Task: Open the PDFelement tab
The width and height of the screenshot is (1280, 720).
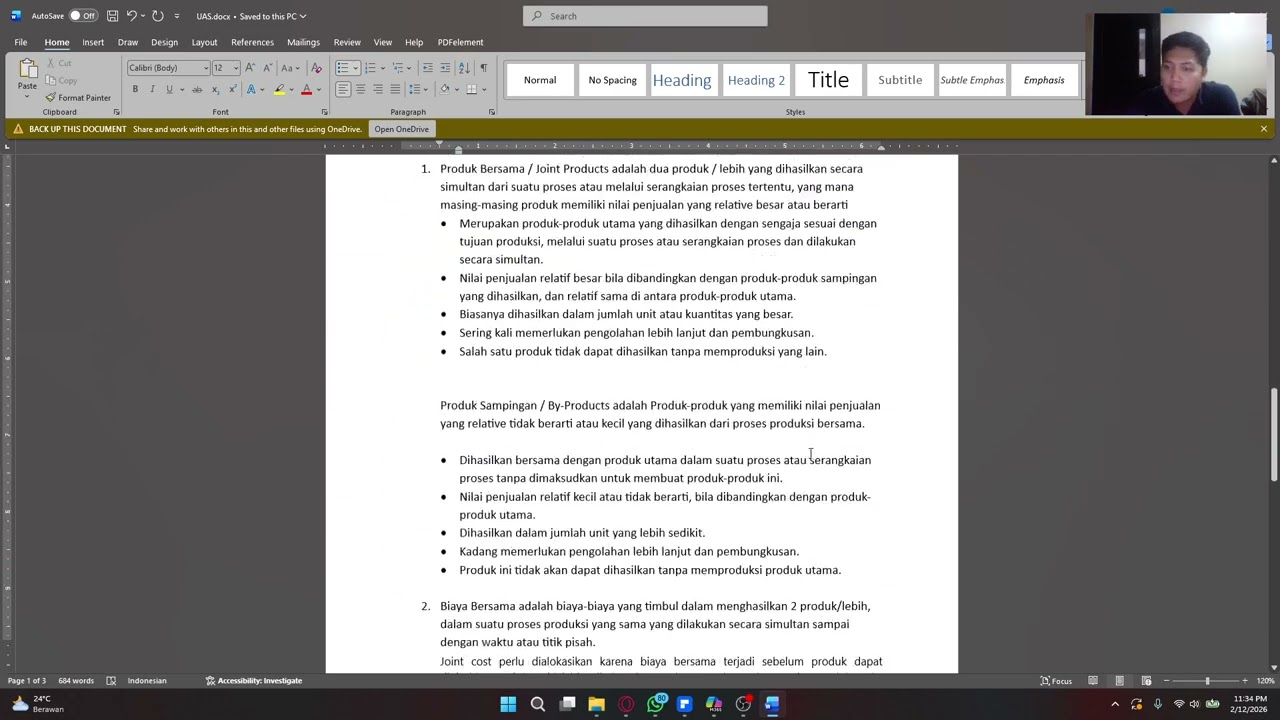Action: click(460, 42)
